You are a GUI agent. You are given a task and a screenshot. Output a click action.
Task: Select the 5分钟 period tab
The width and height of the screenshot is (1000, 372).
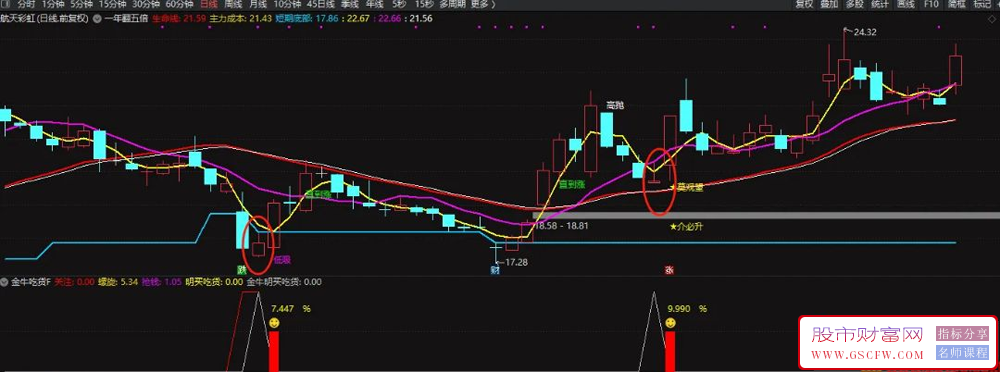tap(81, 4)
